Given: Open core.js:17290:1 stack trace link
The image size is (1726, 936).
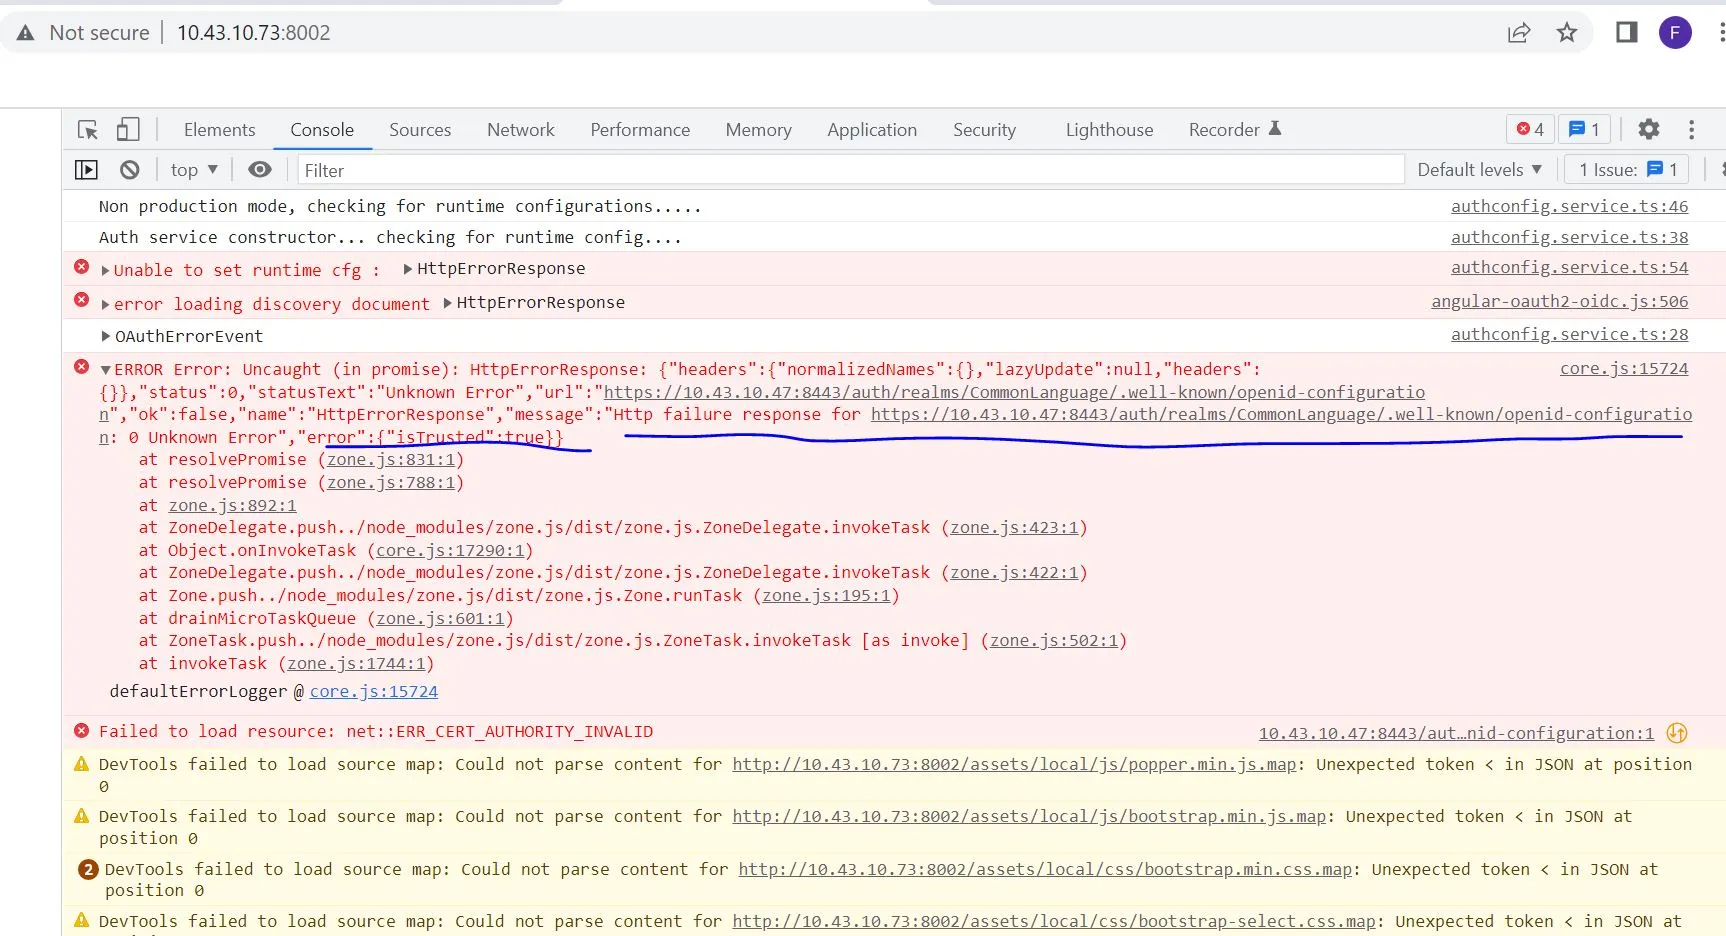Looking at the screenshot, I should (x=450, y=550).
